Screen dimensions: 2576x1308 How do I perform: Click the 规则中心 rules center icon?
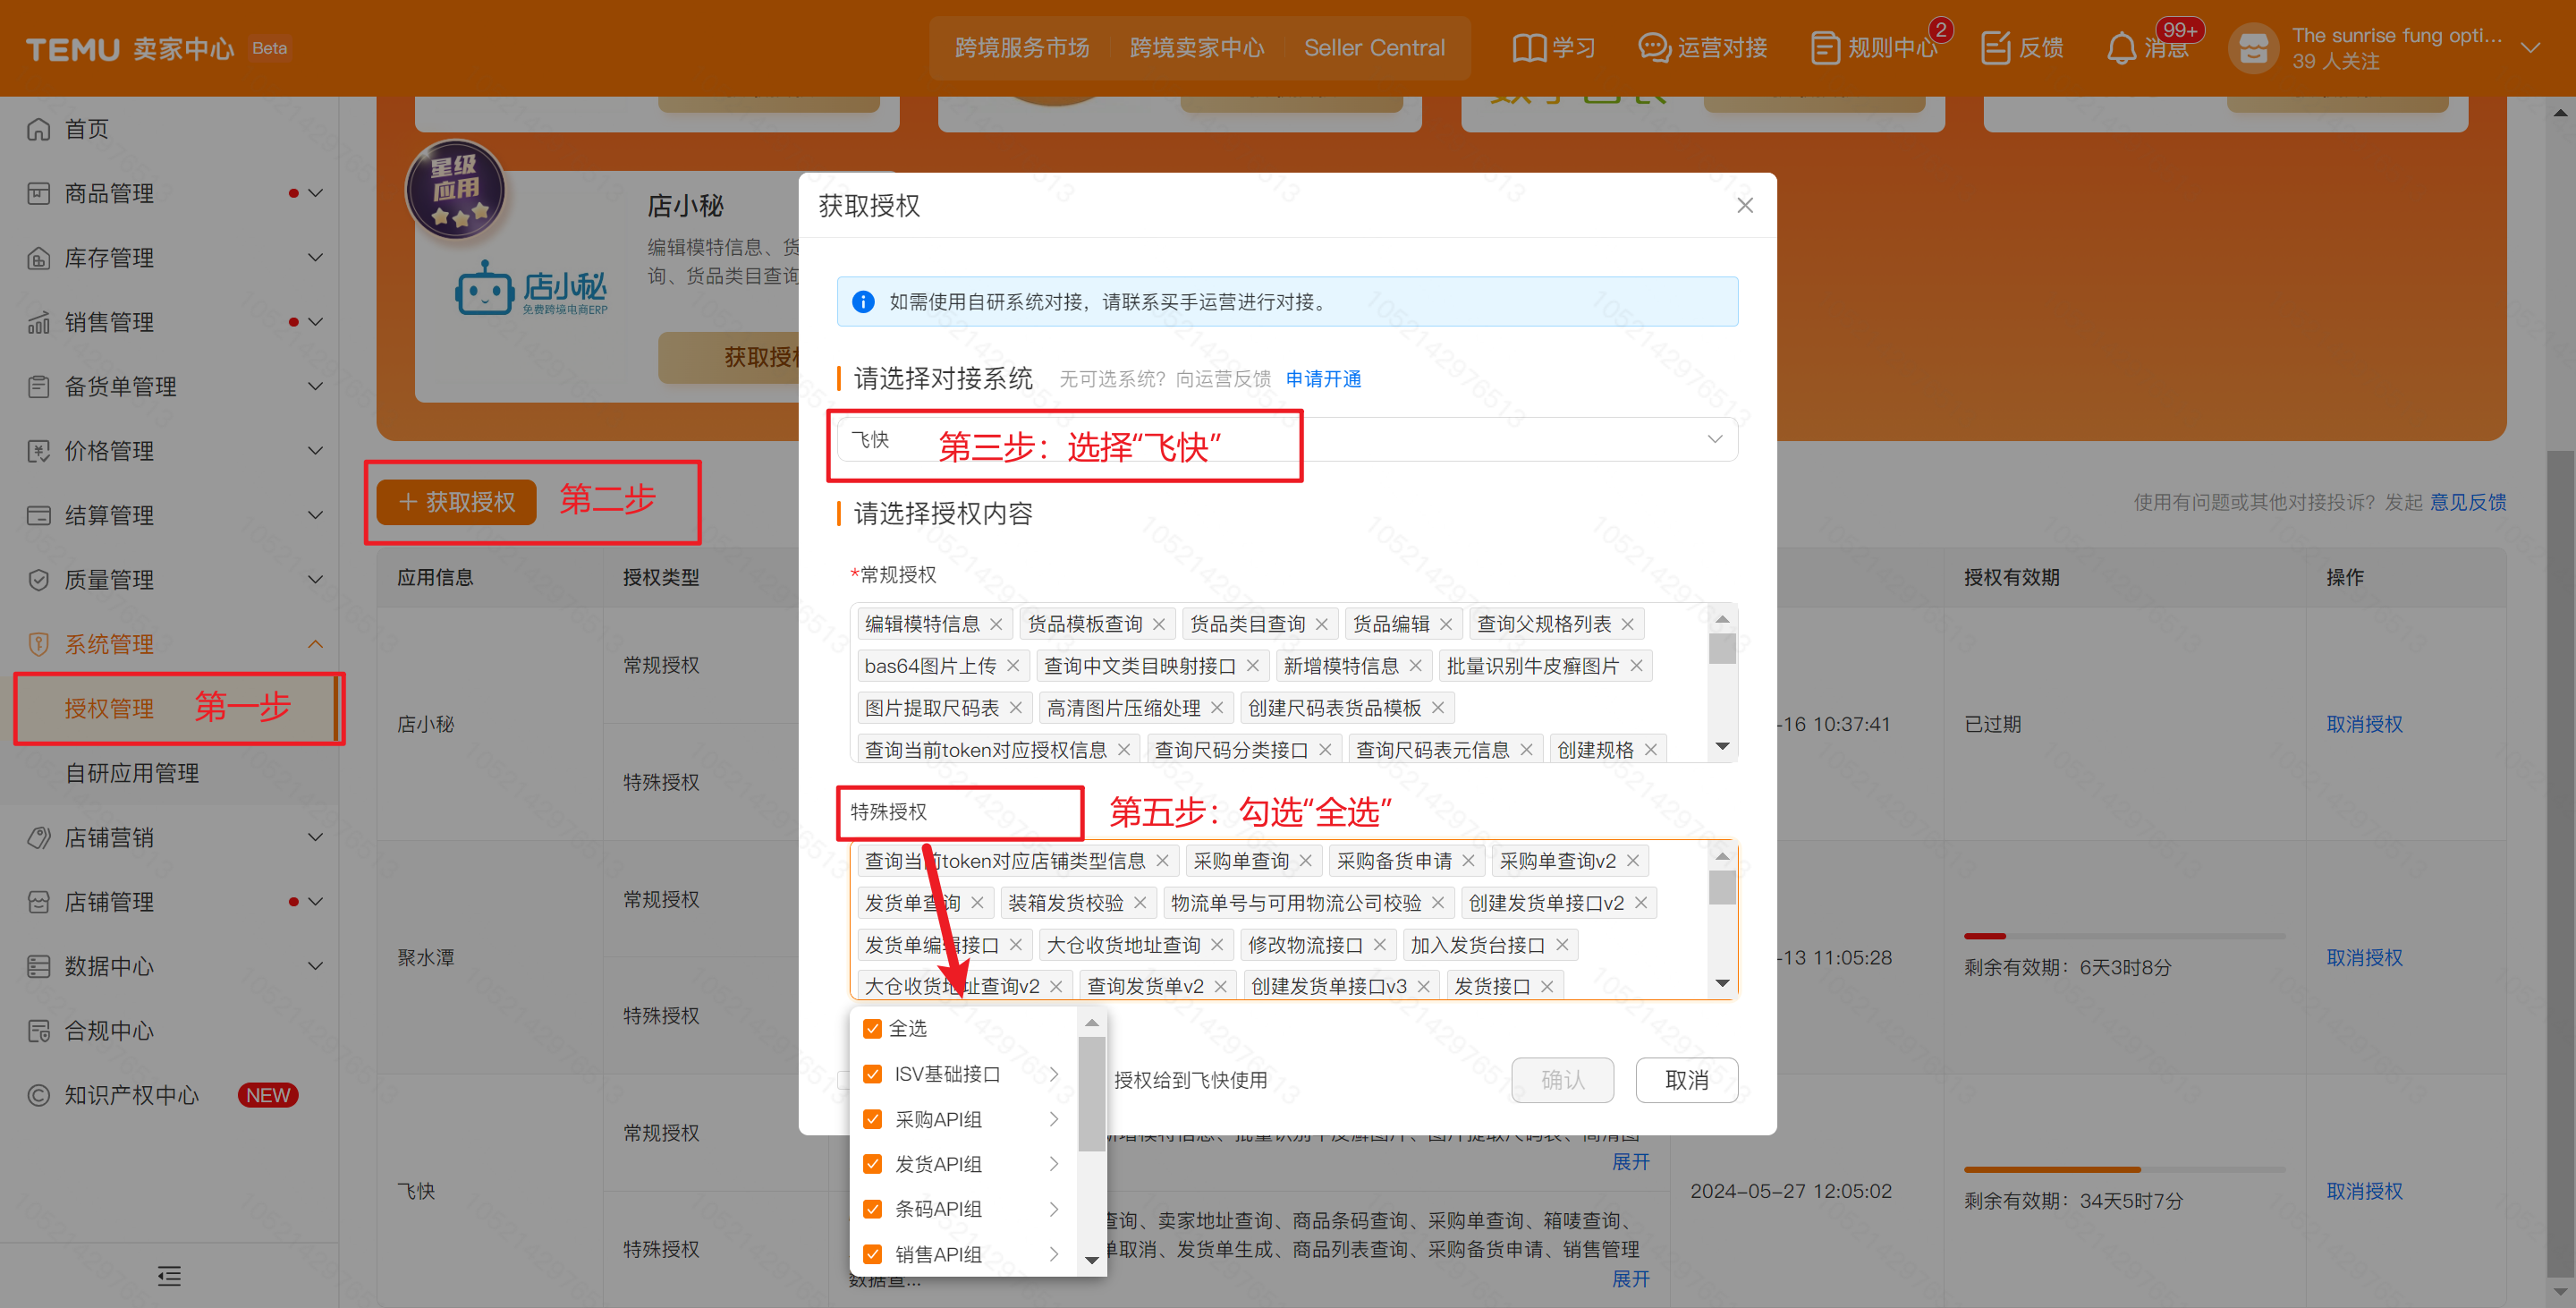pyautogui.click(x=1824, y=48)
